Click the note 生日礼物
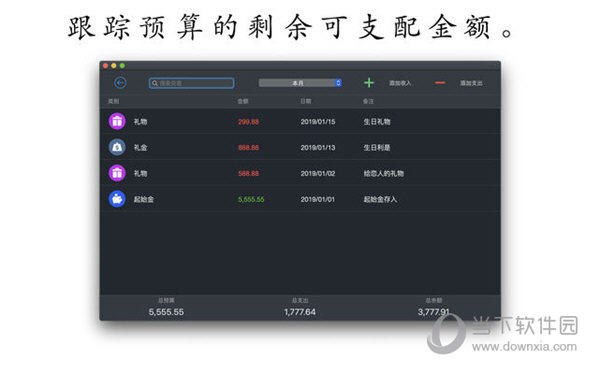Viewport: 600px width, 374px height. pos(377,122)
